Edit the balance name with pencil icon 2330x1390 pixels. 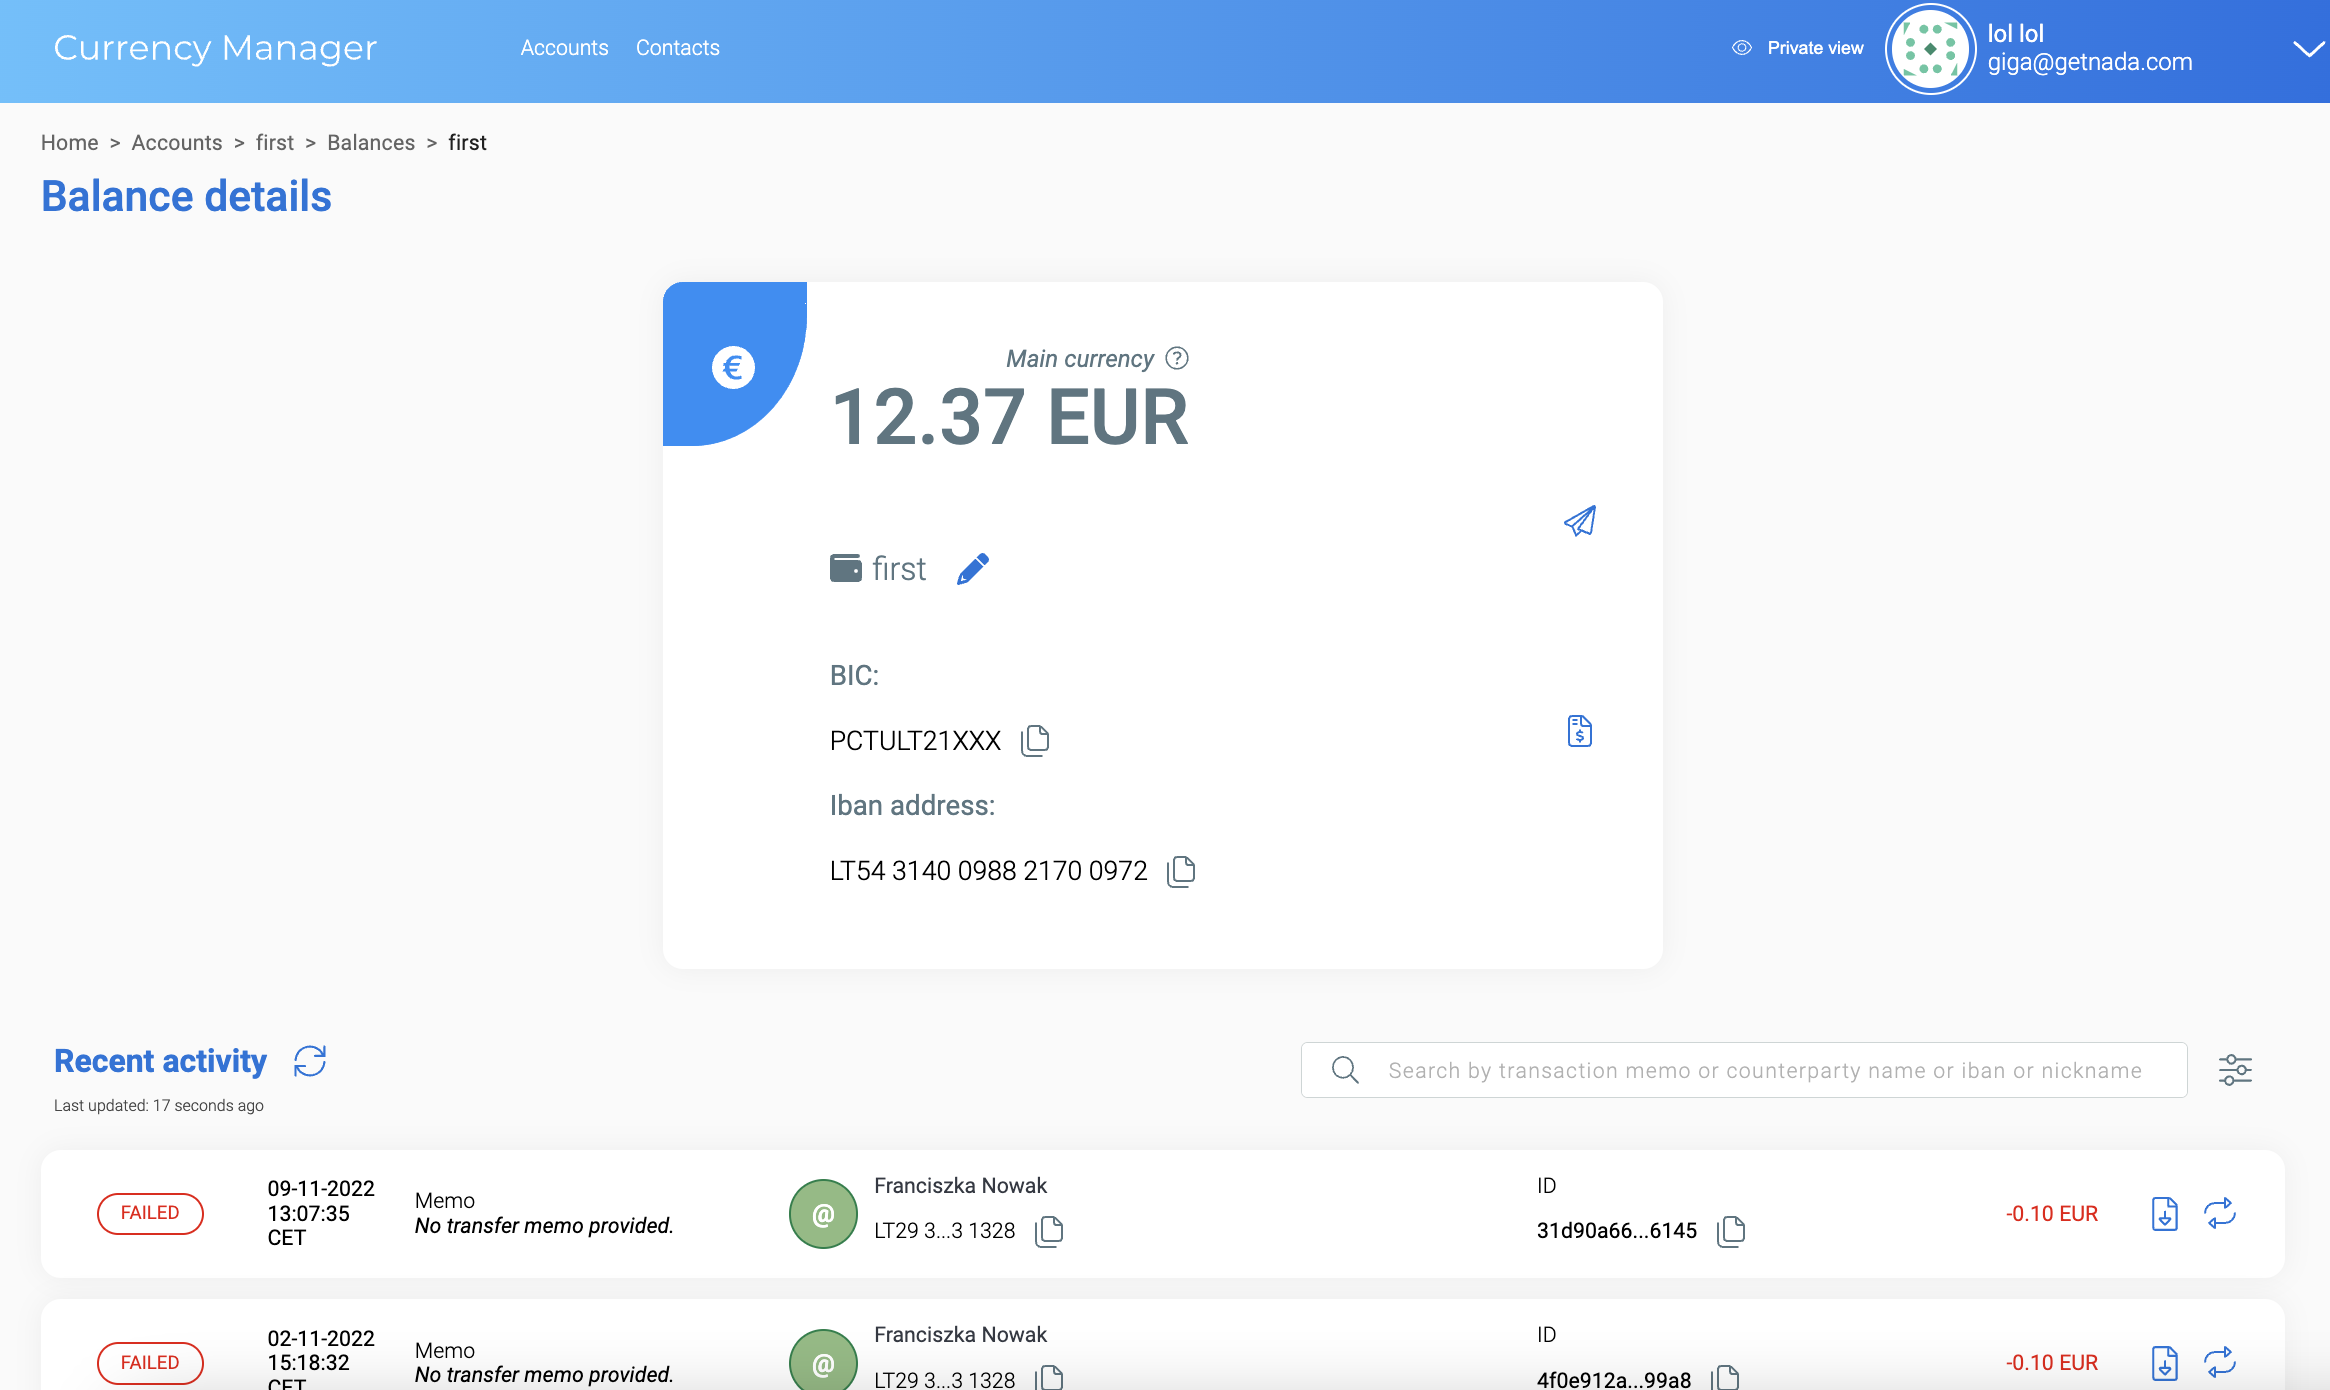(972, 569)
